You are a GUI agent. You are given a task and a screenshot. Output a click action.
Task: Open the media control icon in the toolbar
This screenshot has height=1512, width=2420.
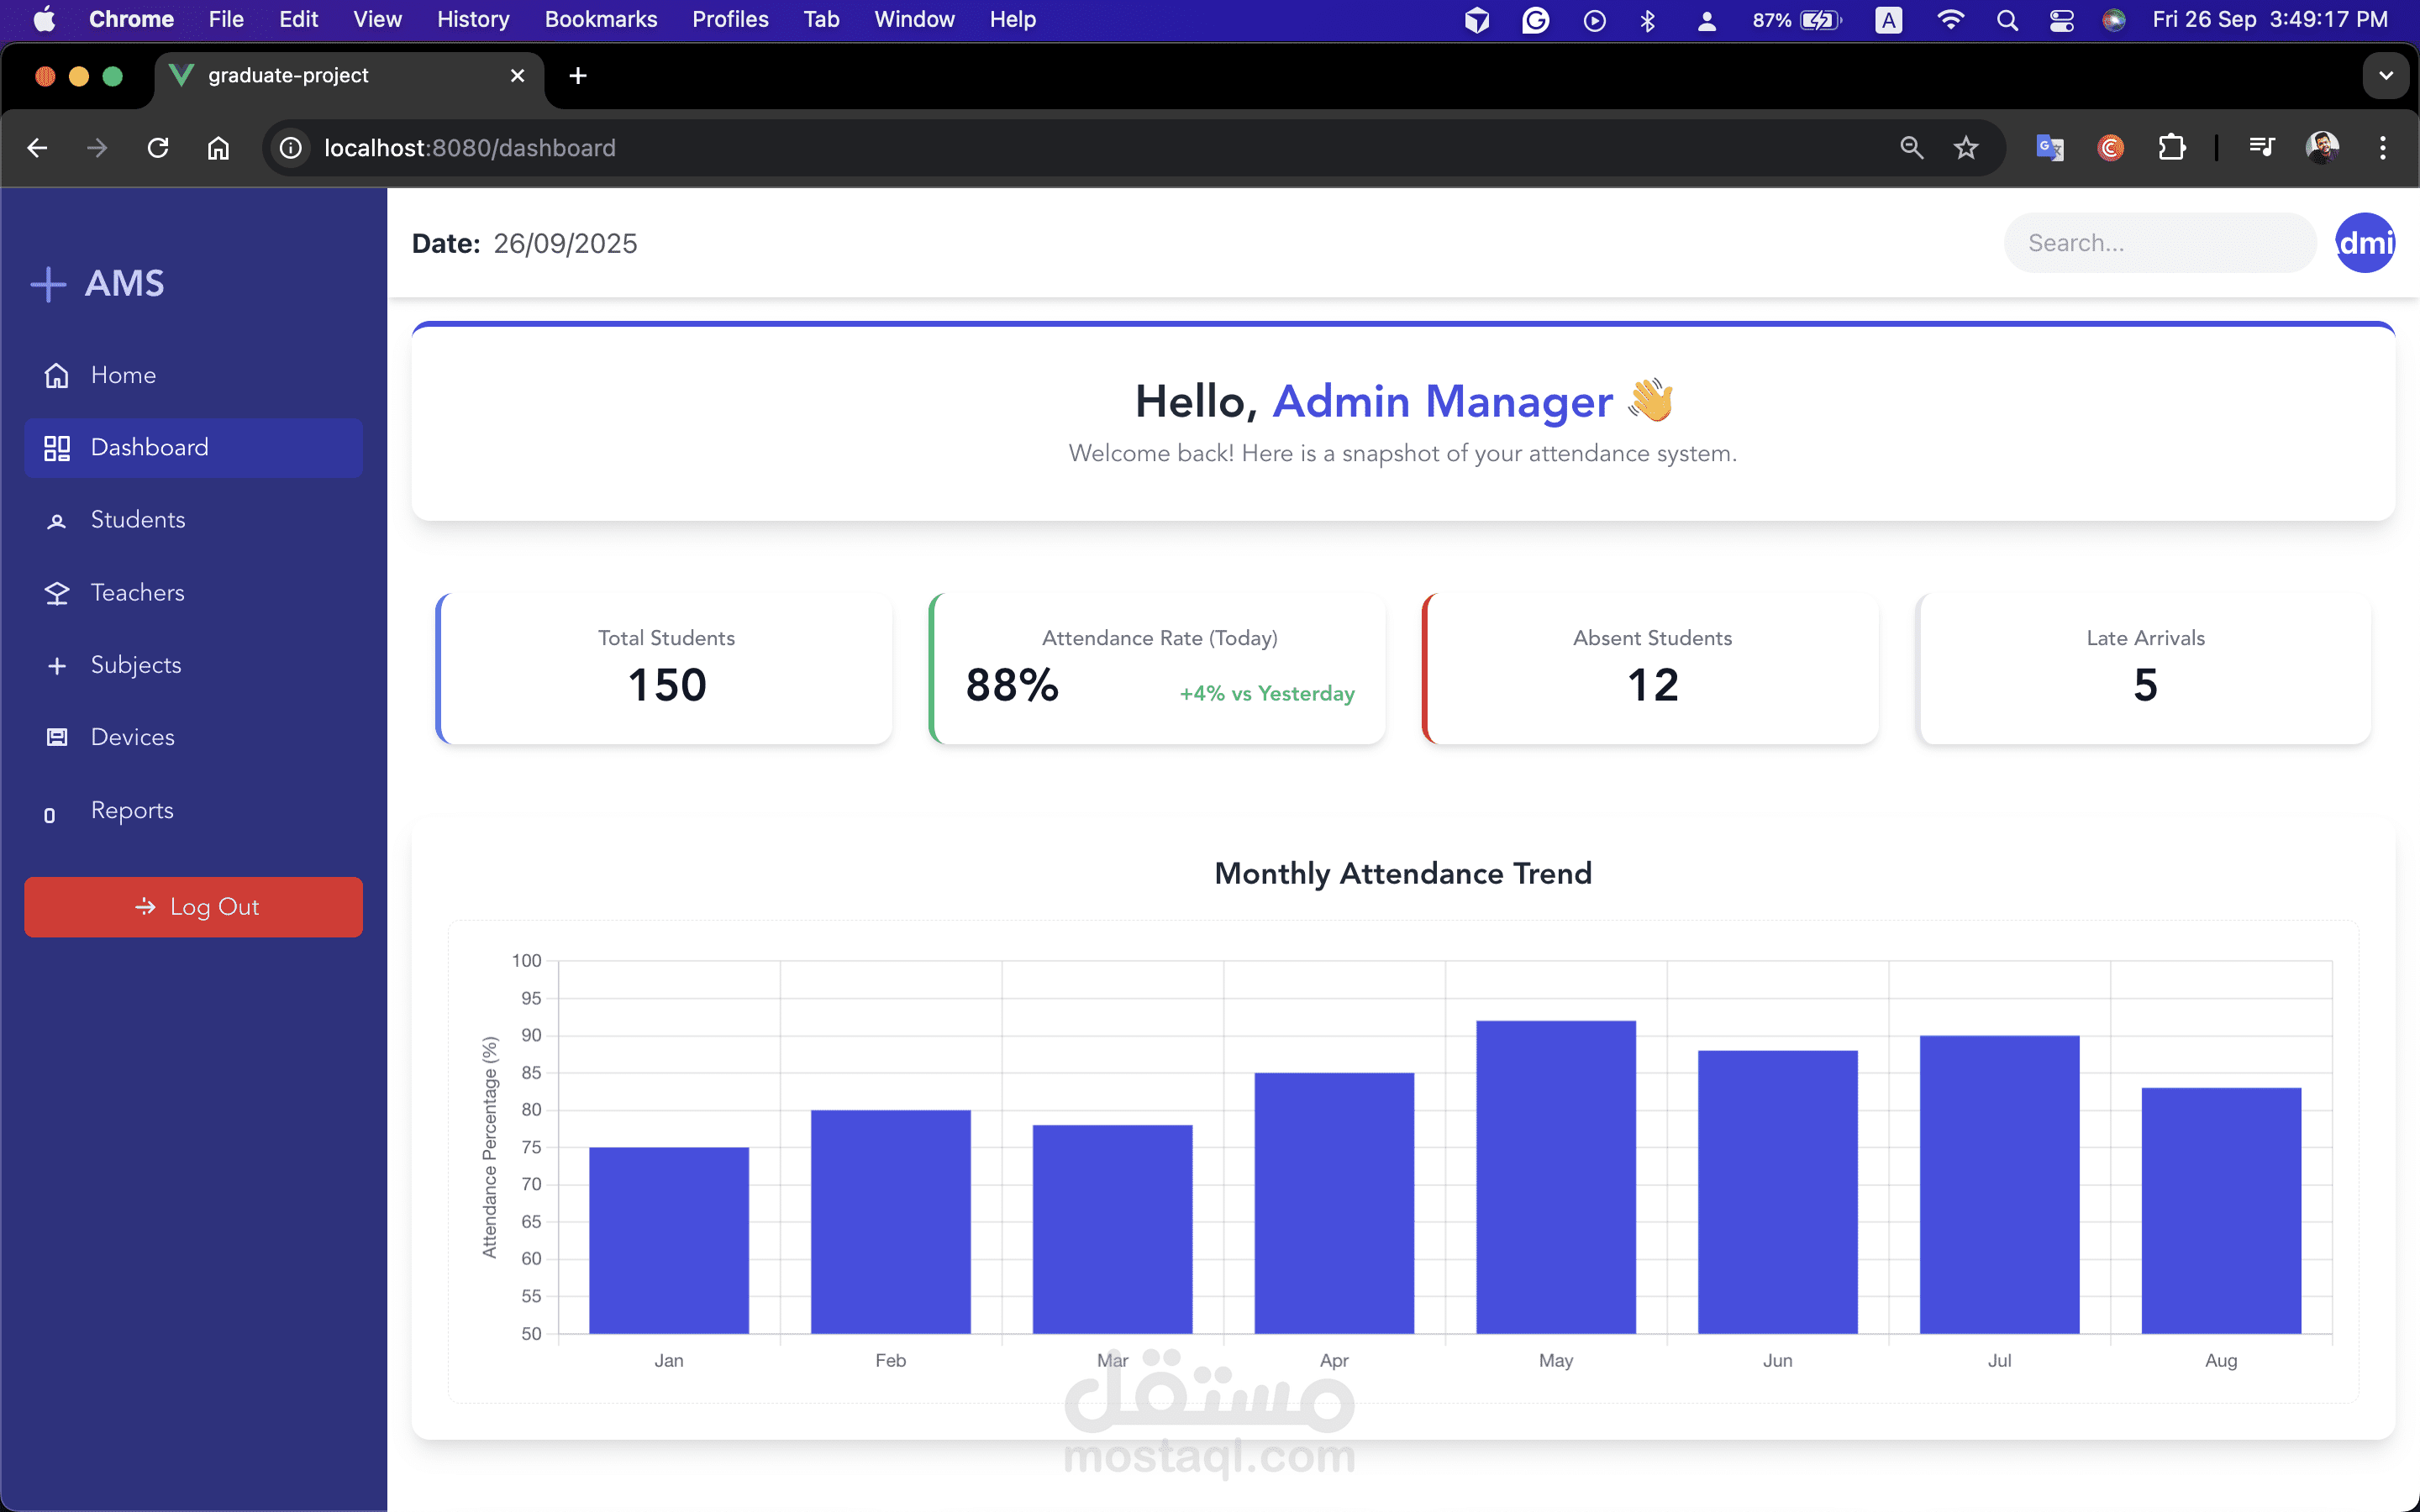(x=2261, y=148)
